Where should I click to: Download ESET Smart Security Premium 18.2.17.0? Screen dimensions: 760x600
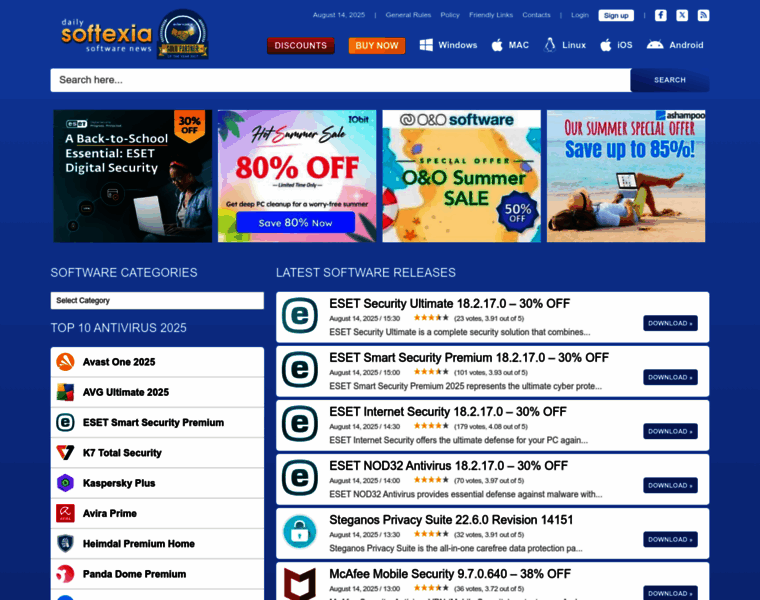[670, 378]
